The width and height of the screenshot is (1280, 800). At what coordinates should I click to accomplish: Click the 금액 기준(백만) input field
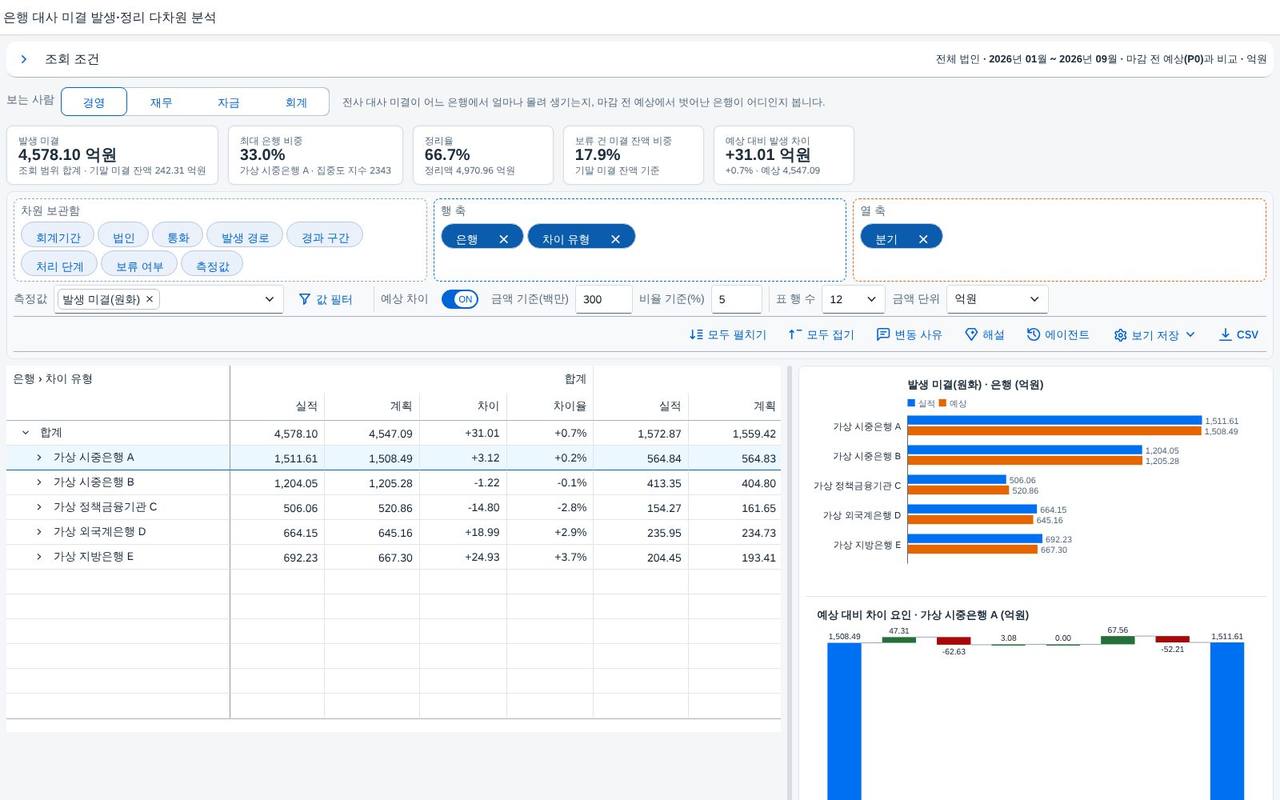click(604, 299)
